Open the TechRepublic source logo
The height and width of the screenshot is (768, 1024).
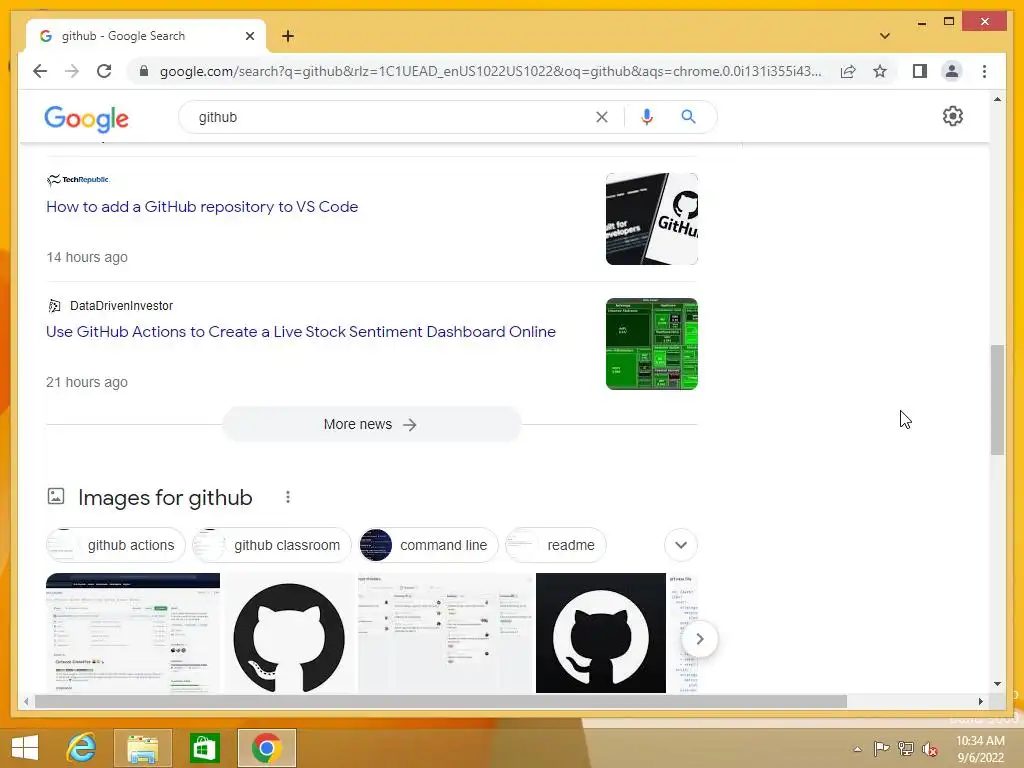(78, 180)
